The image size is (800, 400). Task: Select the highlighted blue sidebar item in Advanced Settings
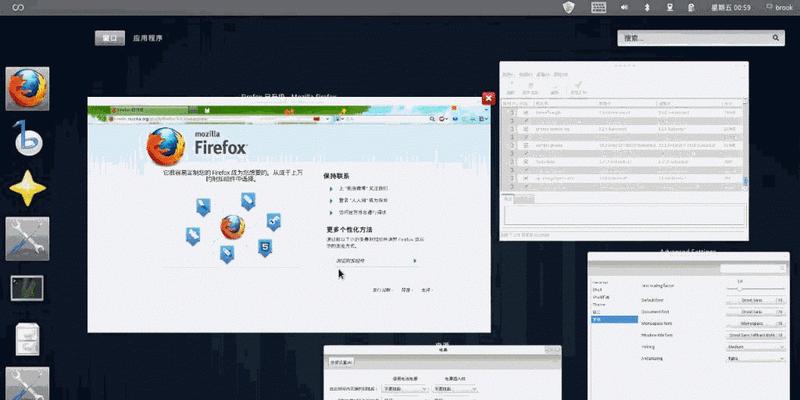click(614, 319)
